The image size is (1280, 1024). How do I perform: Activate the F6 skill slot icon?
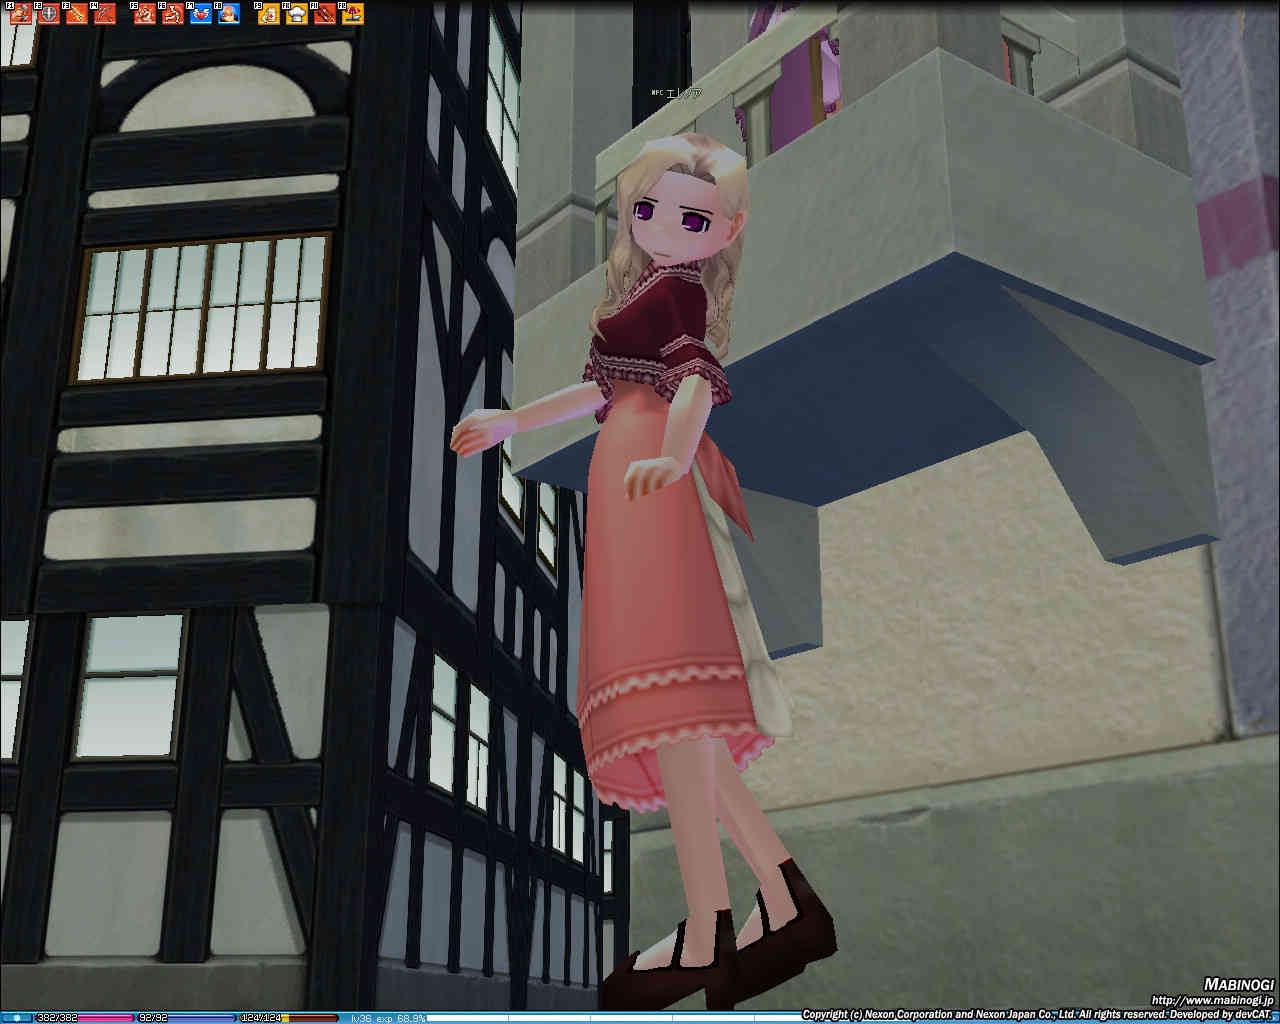pos(173,13)
